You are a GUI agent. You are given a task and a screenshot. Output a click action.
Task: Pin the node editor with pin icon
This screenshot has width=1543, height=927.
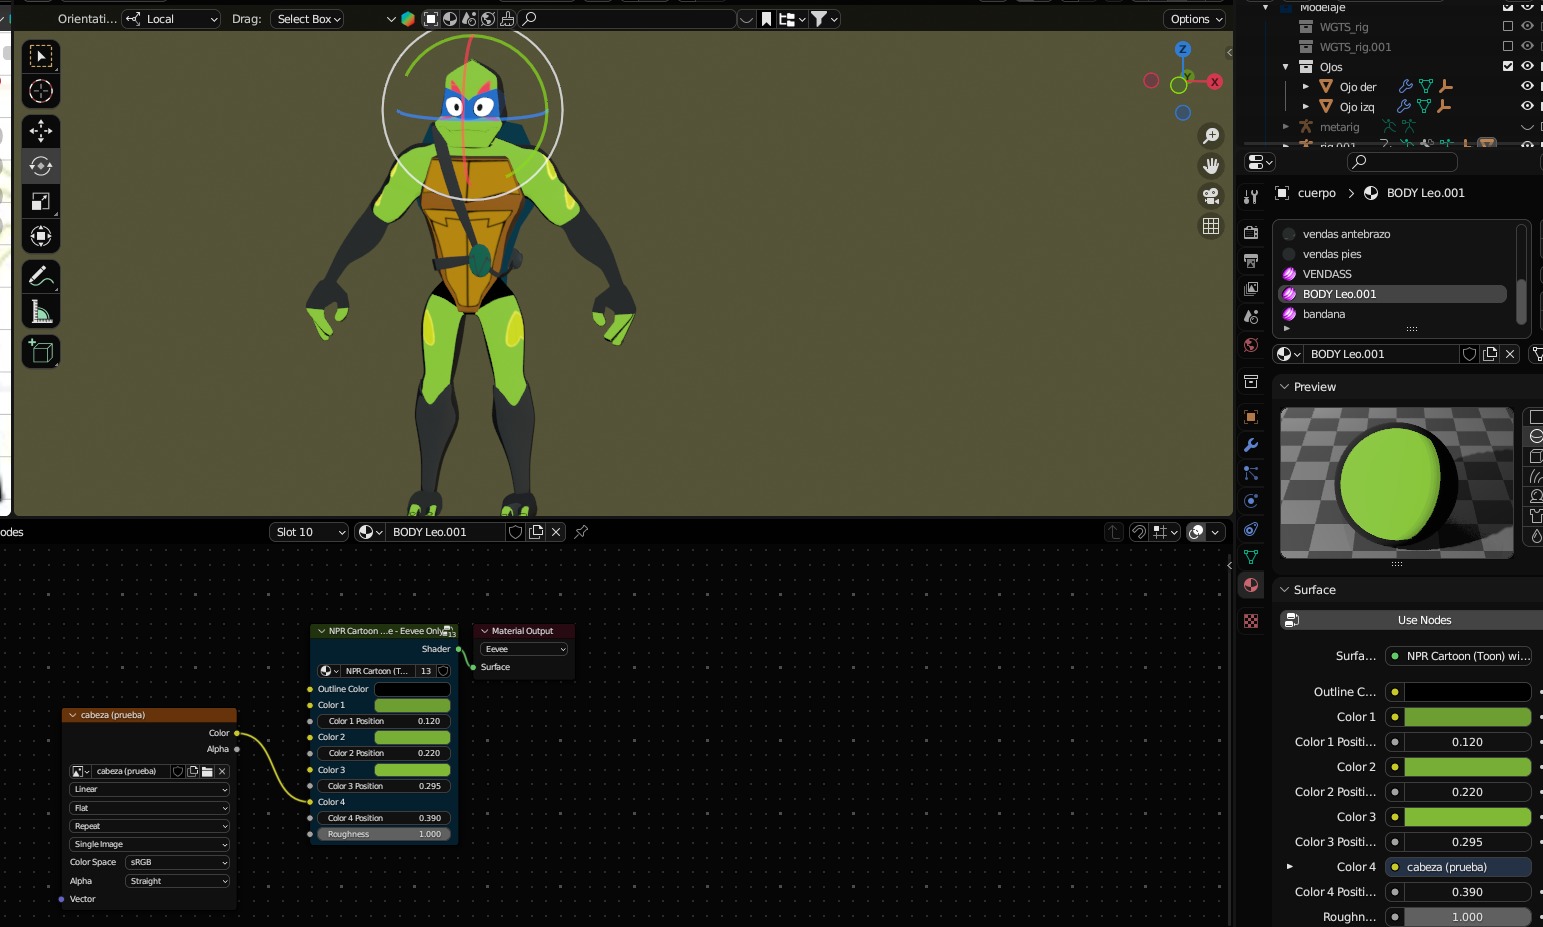(581, 532)
